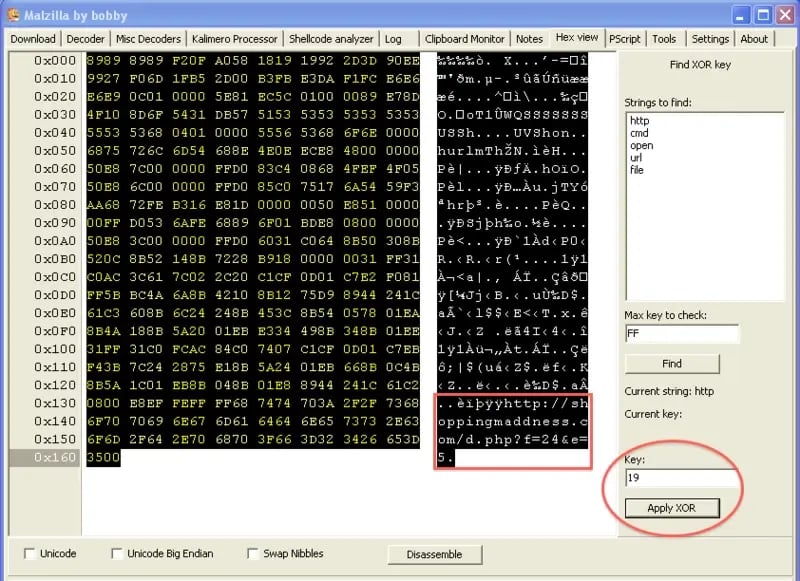800x581 pixels.
Task: Enable the plain Unicode checkbox
Action: 30,554
